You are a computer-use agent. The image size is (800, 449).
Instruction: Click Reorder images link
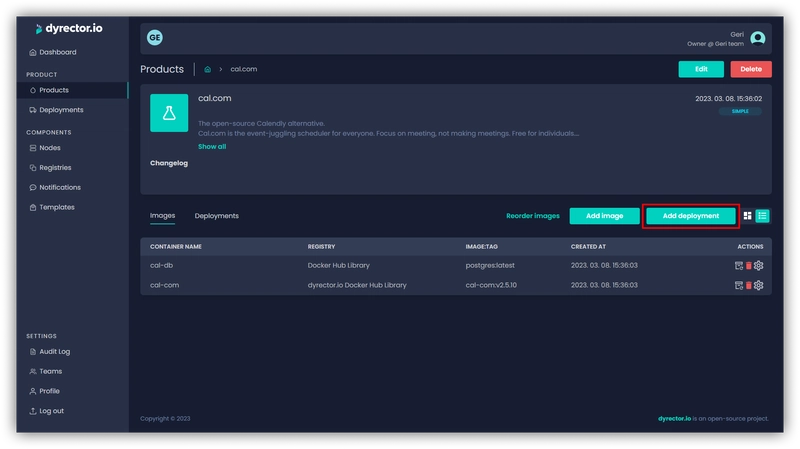pos(533,216)
